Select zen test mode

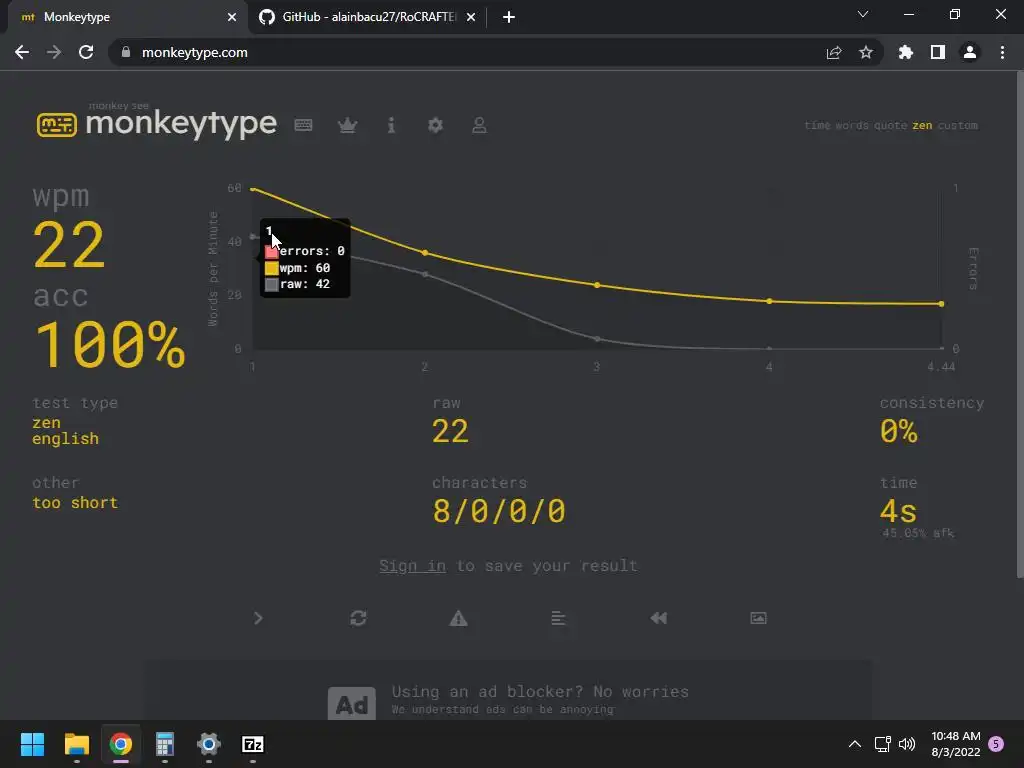pos(922,125)
